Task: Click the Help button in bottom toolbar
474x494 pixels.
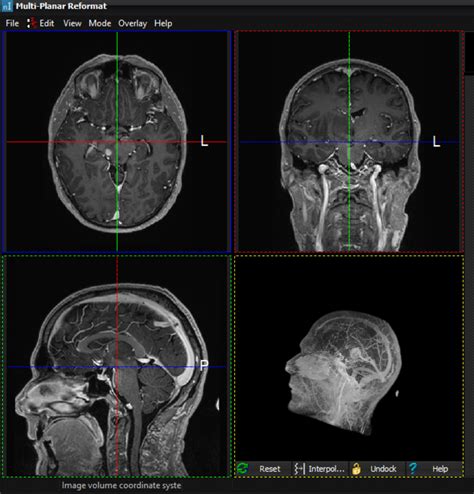Action: tap(434, 469)
